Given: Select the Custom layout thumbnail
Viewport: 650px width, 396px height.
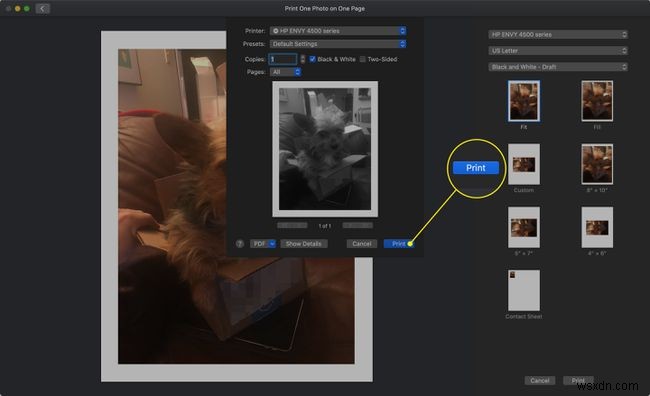Looking at the screenshot, I should point(524,164).
